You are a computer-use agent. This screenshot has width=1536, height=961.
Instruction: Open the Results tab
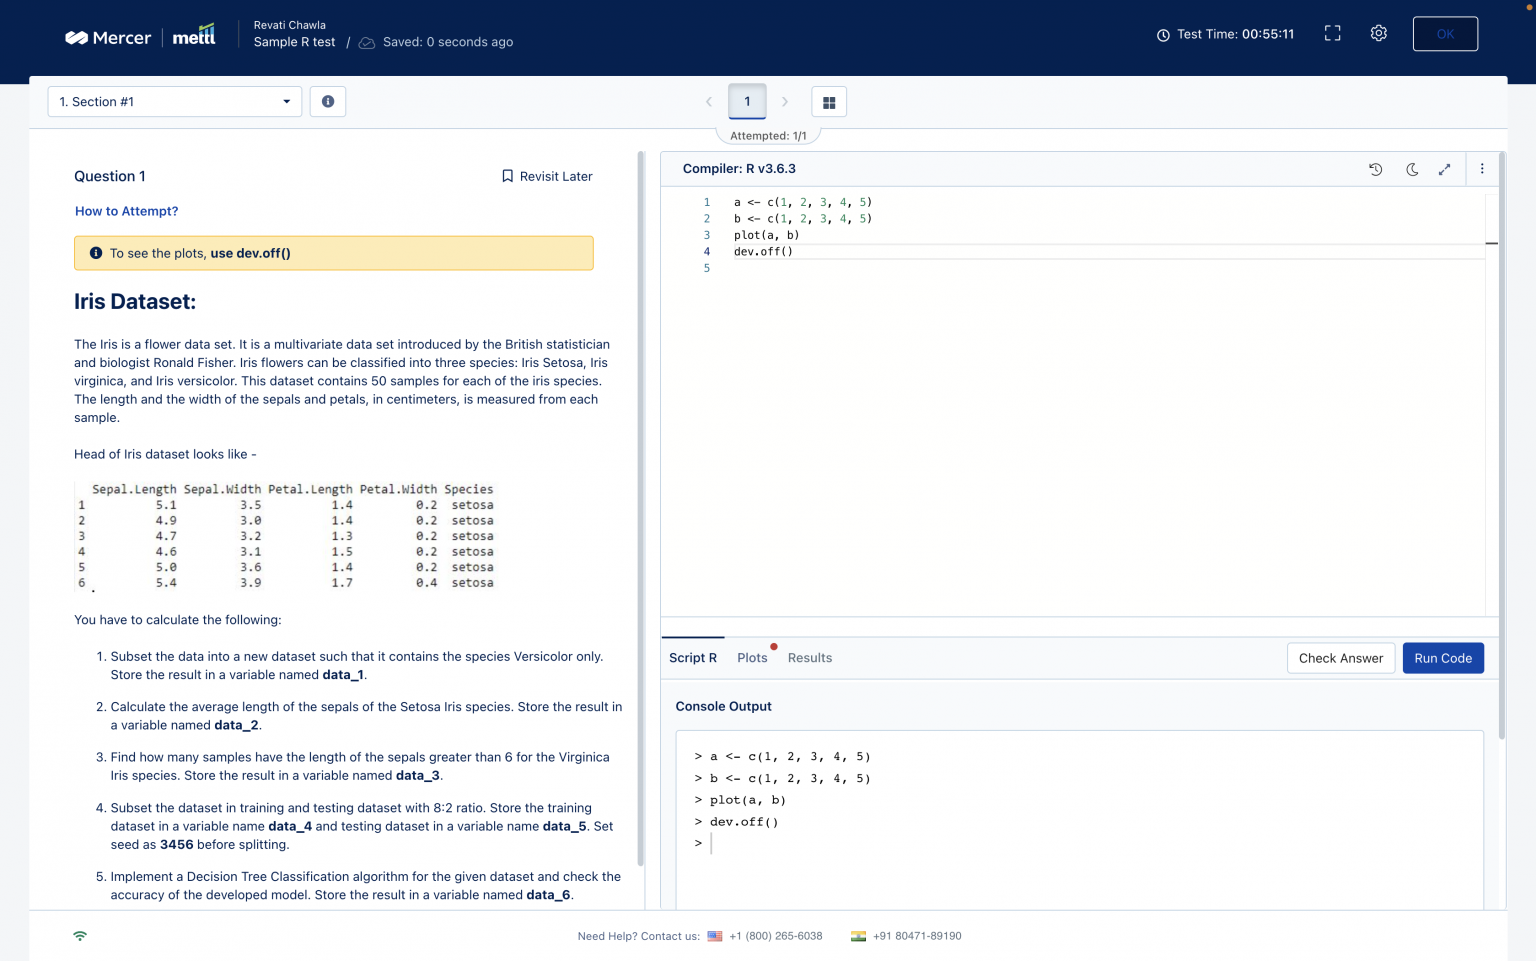pos(810,657)
